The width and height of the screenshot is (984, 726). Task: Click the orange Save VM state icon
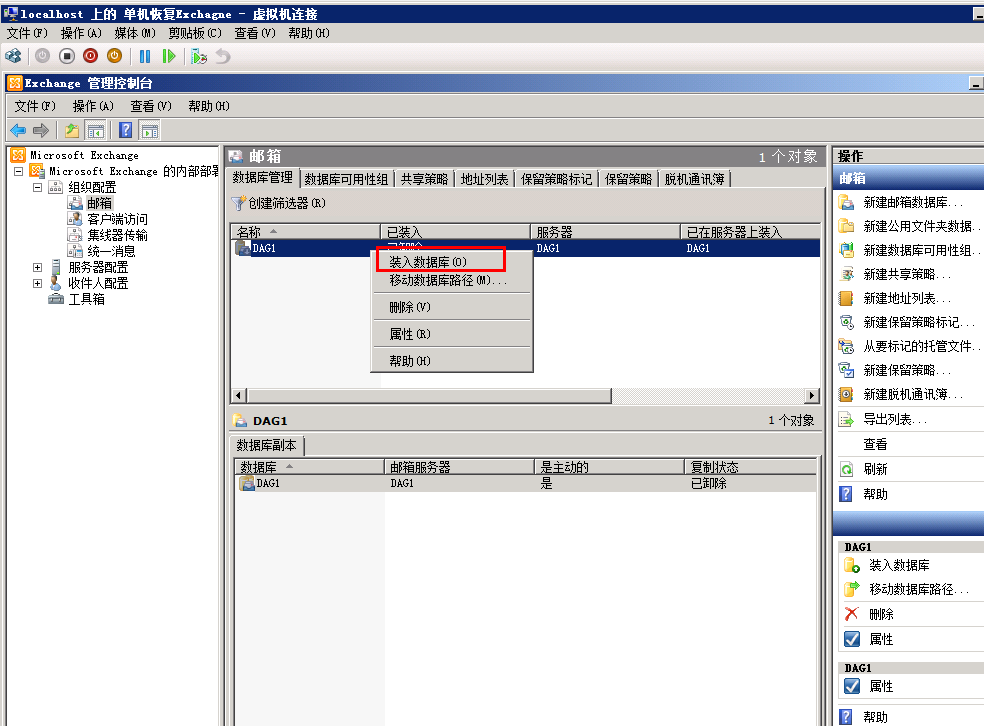click(114, 56)
